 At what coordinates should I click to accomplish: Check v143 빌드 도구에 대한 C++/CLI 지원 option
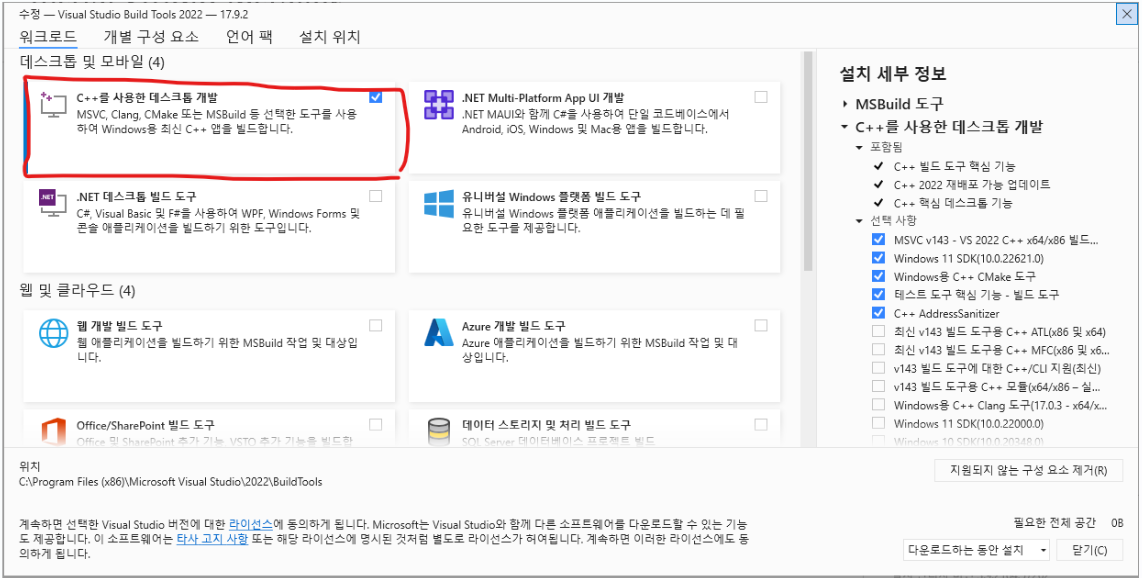point(878,368)
